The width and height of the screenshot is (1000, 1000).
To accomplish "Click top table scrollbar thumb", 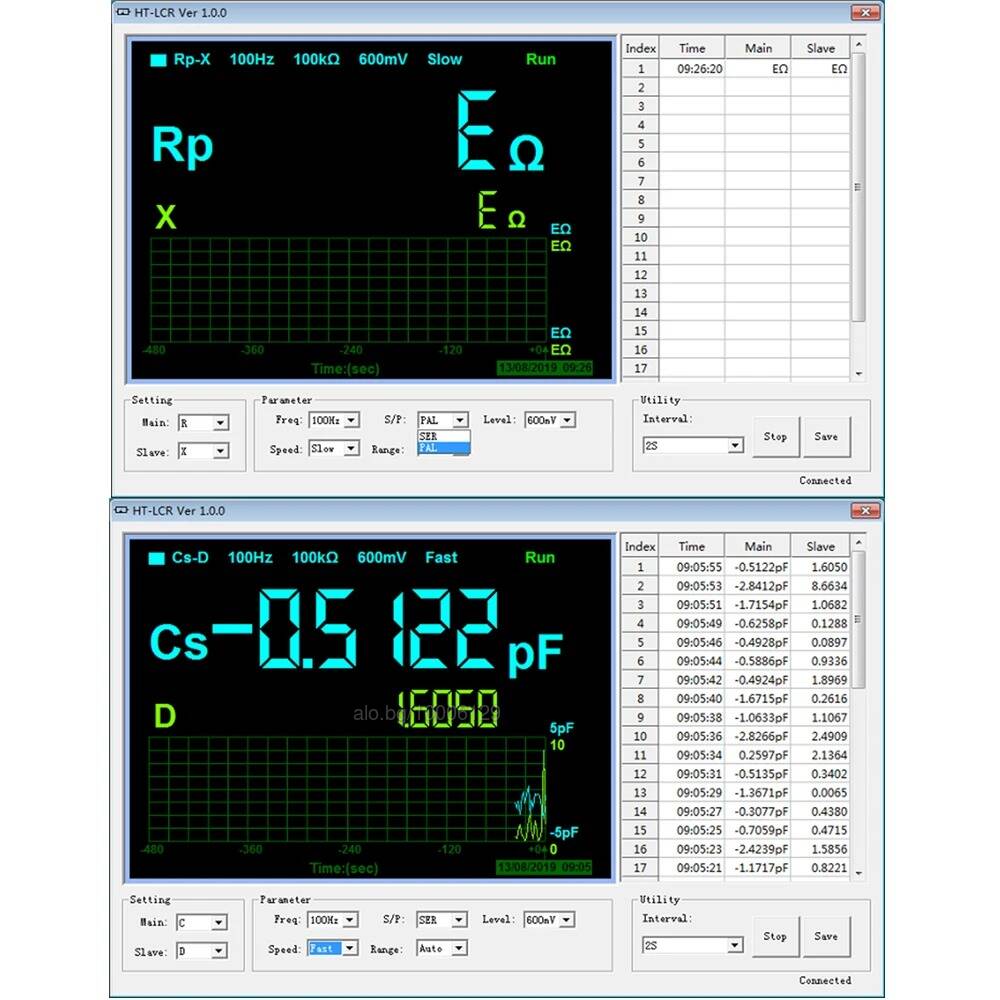I will click(859, 188).
